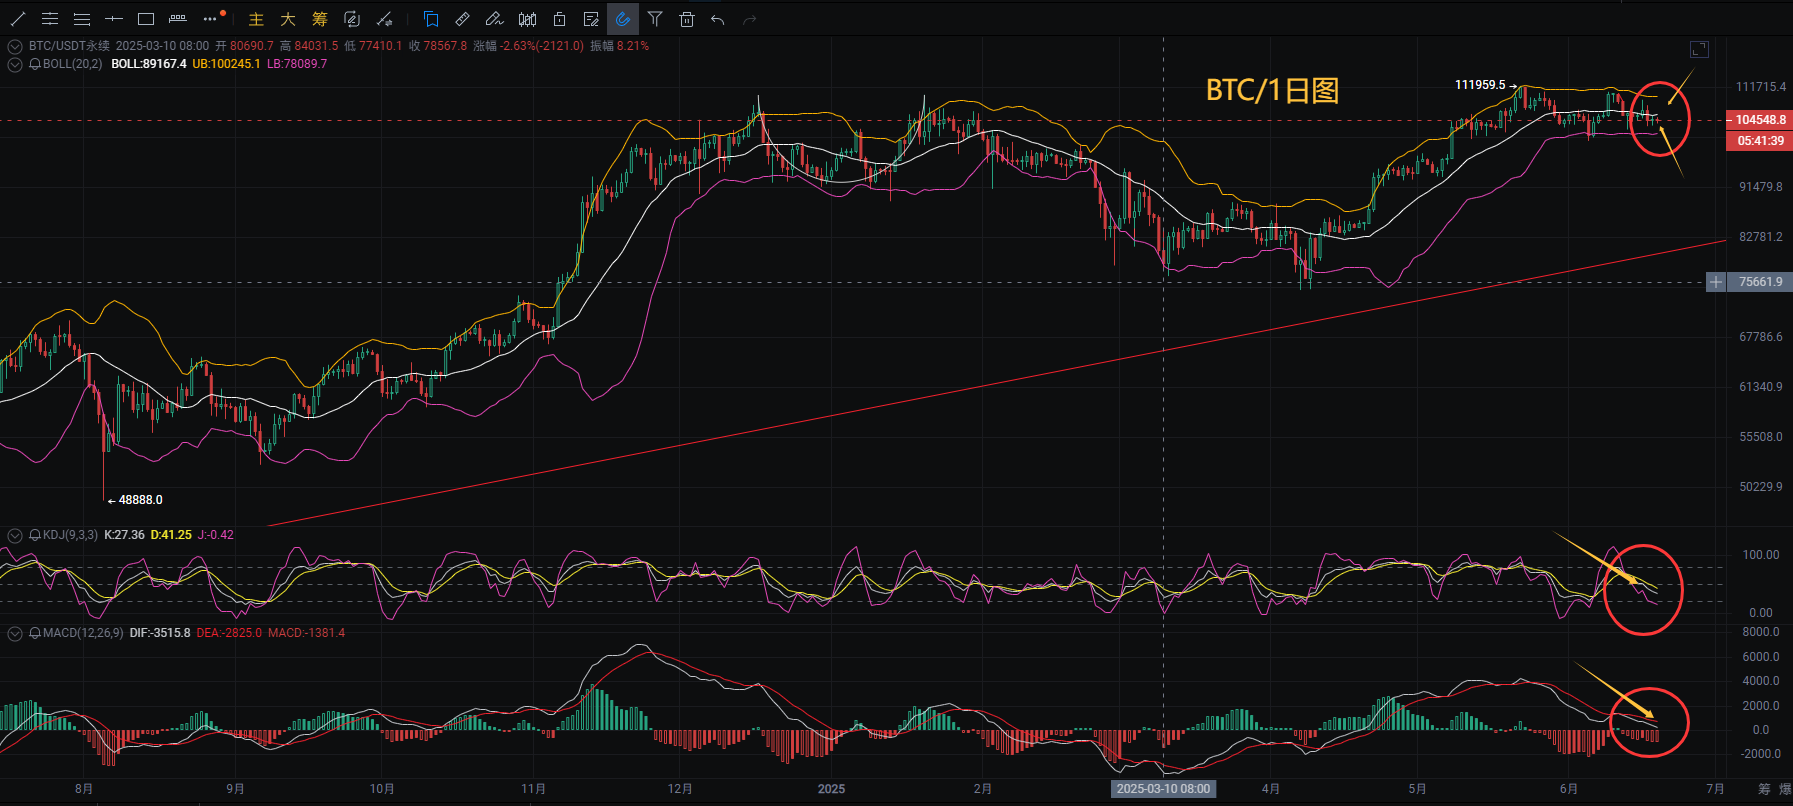Select the freehand pen tool

(x=494, y=19)
